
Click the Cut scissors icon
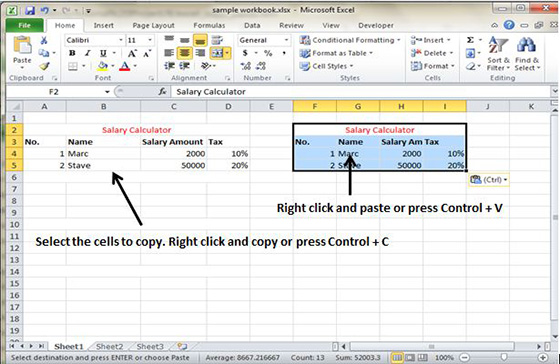click(x=44, y=40)
